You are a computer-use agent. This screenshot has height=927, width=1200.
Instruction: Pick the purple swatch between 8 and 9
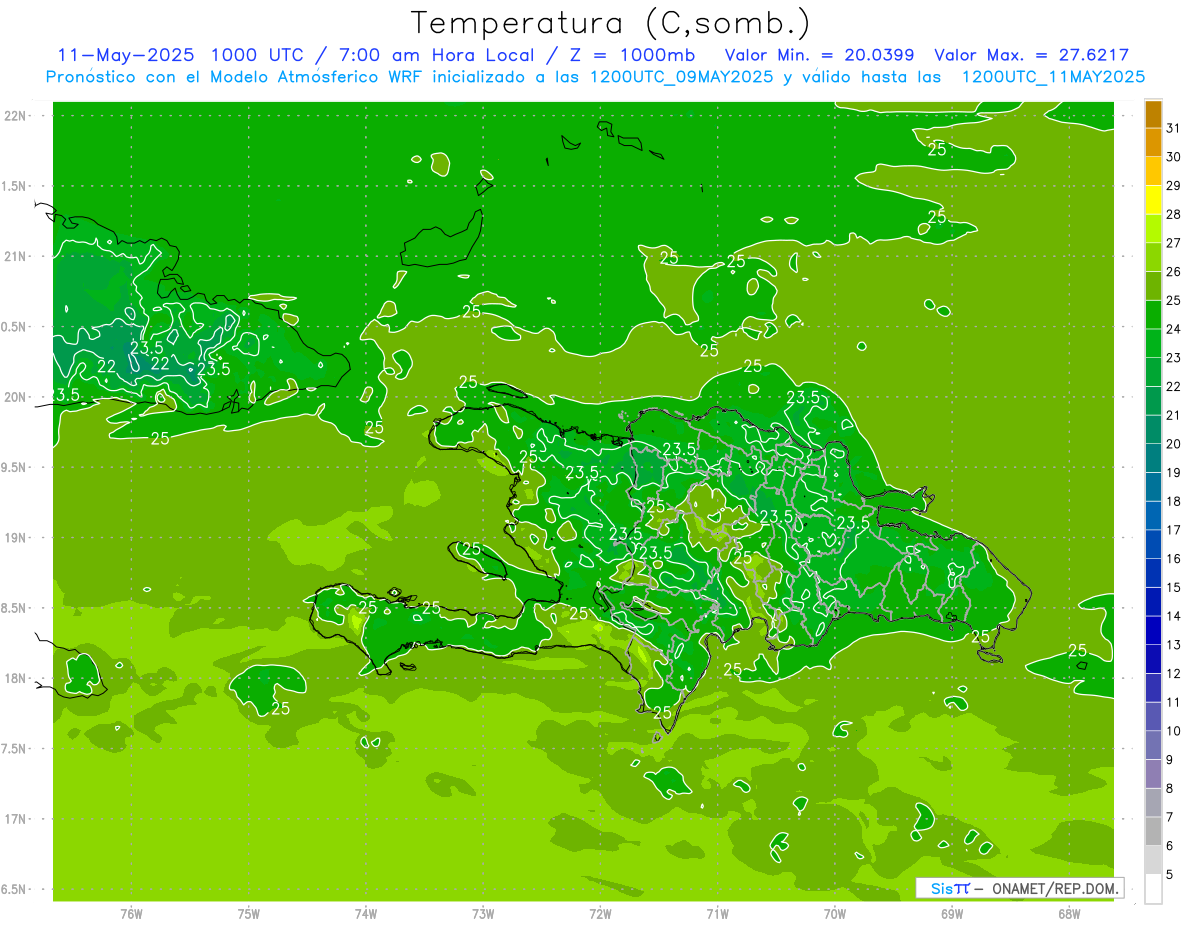coord(1153,774)
